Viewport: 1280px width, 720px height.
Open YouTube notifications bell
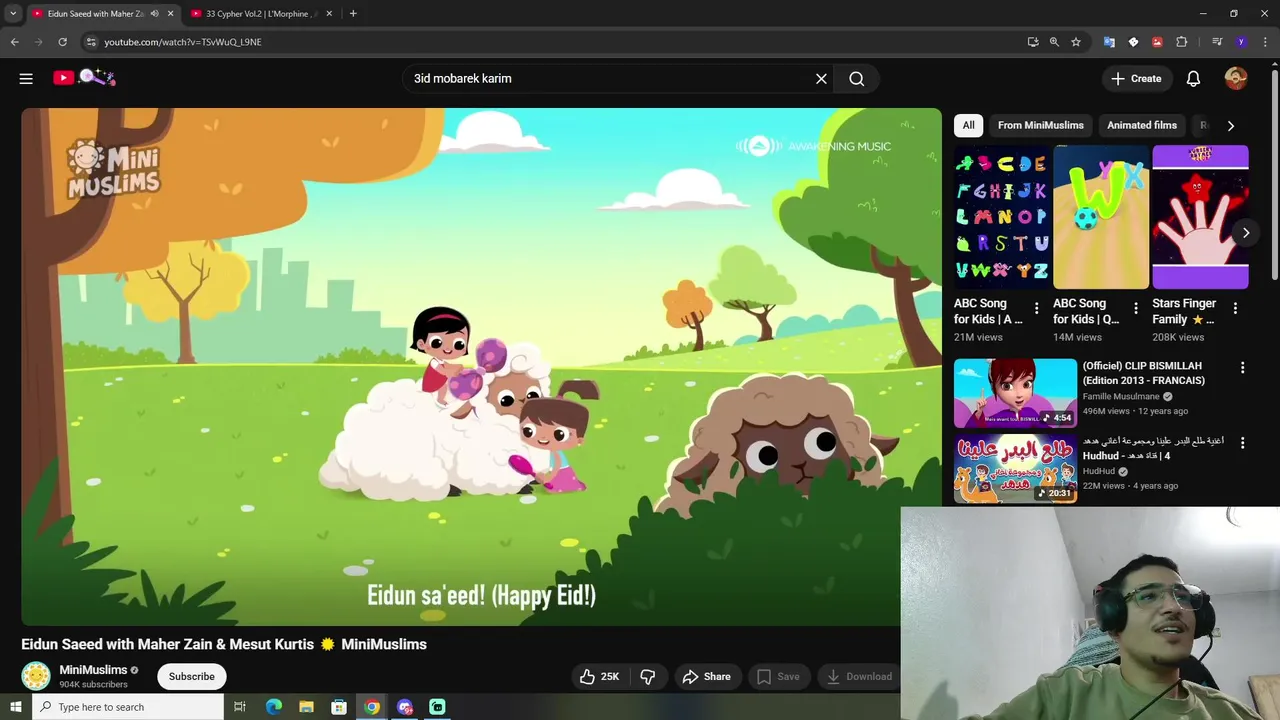1193,78
